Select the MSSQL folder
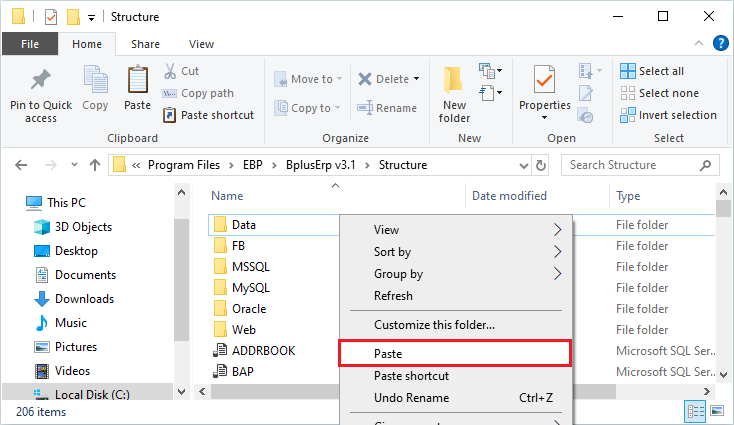This screenshot has width=734, height=425. click(250, 267)
